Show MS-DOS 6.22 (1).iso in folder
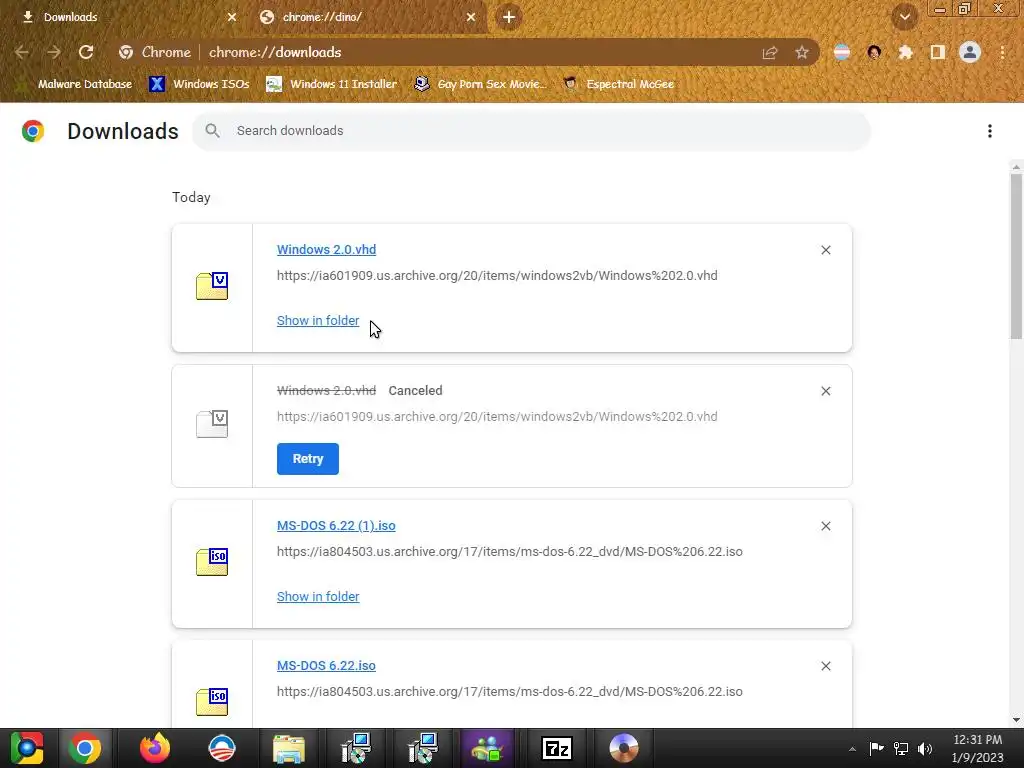 pyautogui.click(x=318, y=597)
